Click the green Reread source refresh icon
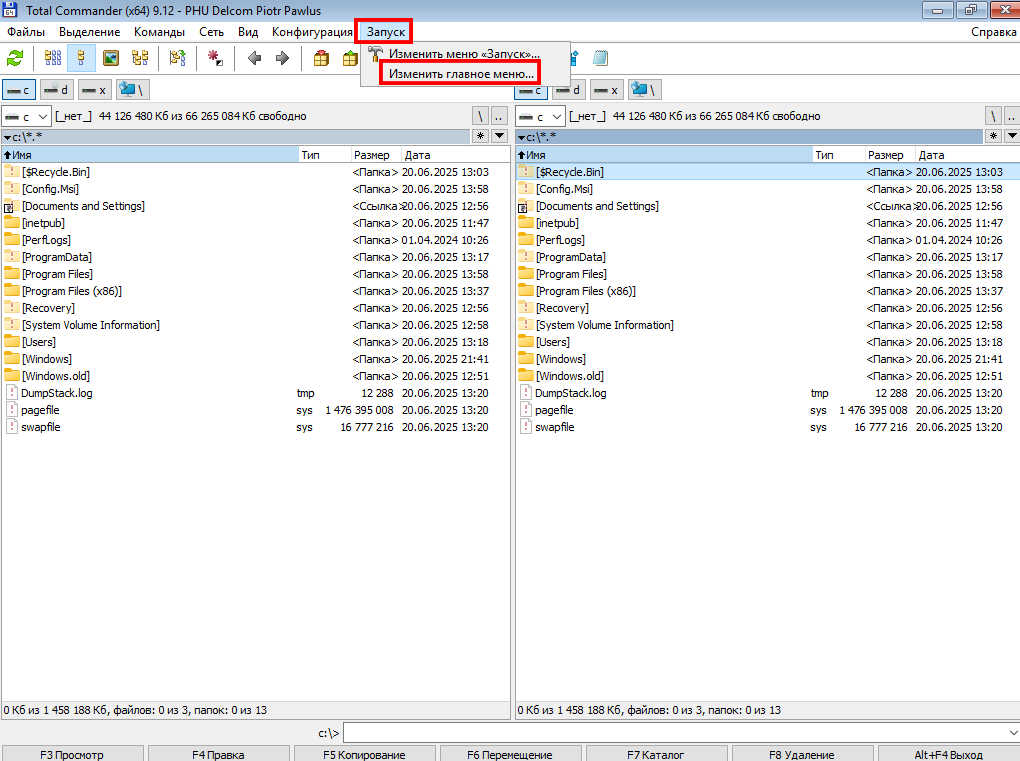This screenshot has height=761, width=1020. click(x=15, y=59)
